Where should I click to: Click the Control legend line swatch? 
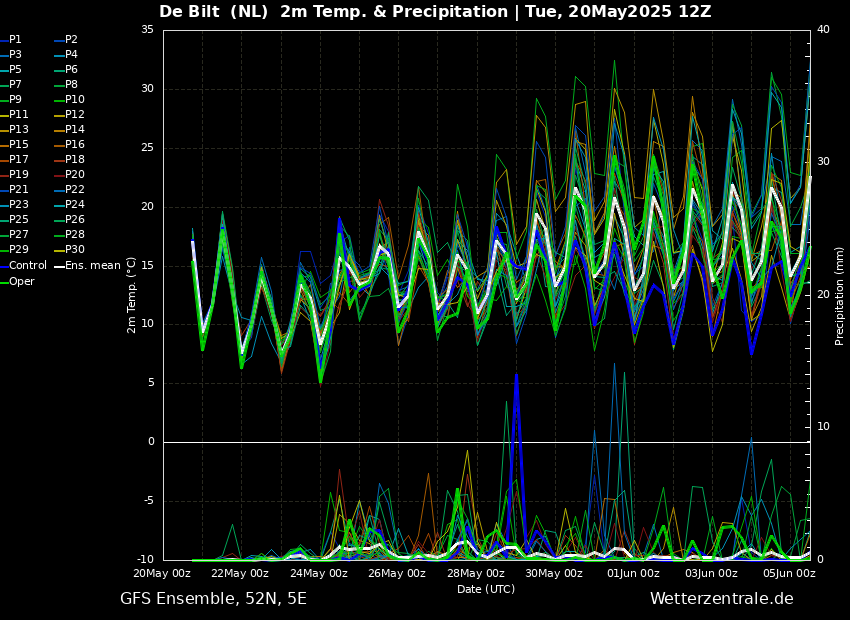pyautogui.click(x=4, y=266)
